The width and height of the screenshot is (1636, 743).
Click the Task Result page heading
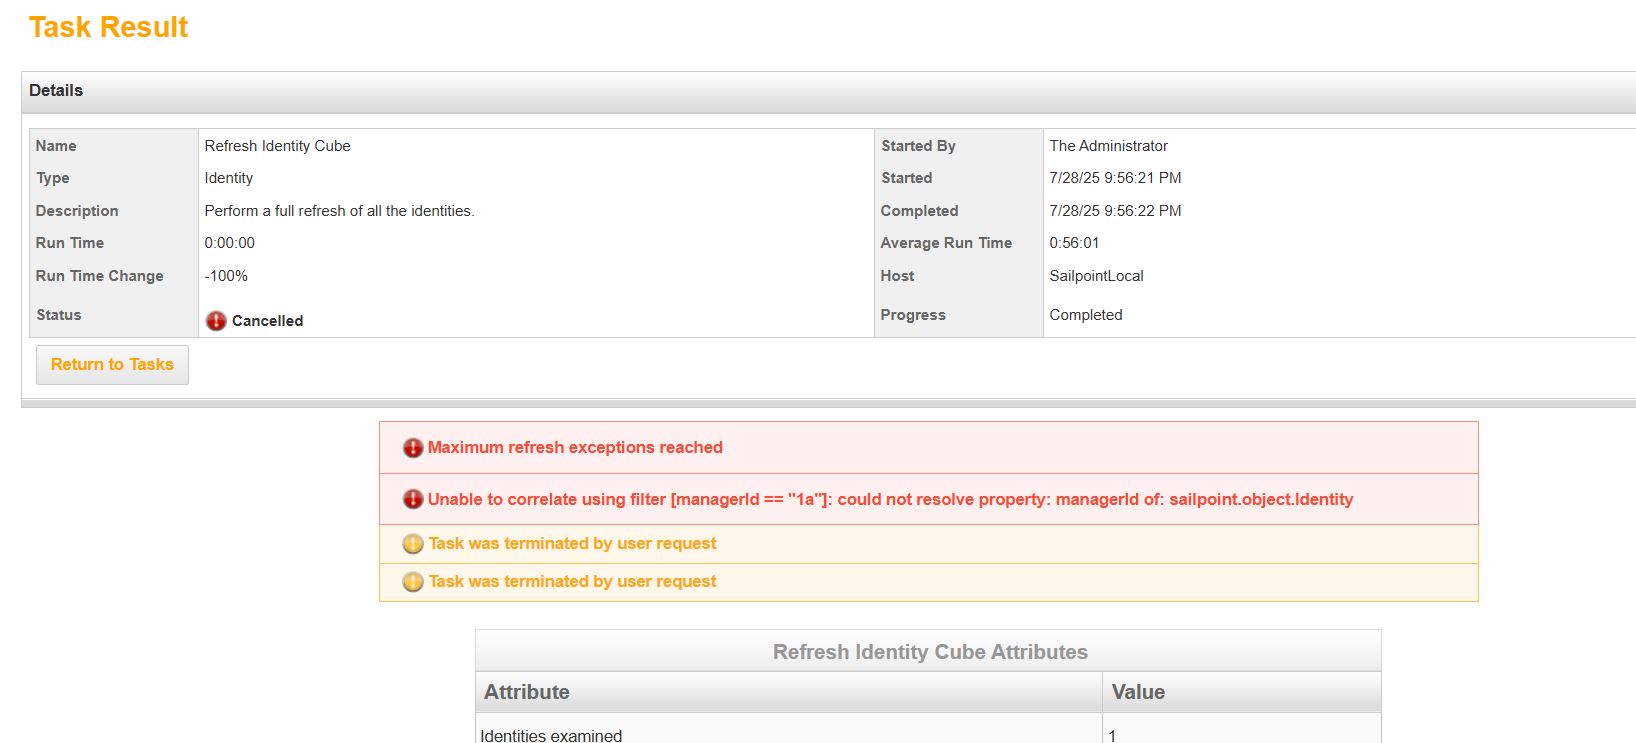(107, 26)
